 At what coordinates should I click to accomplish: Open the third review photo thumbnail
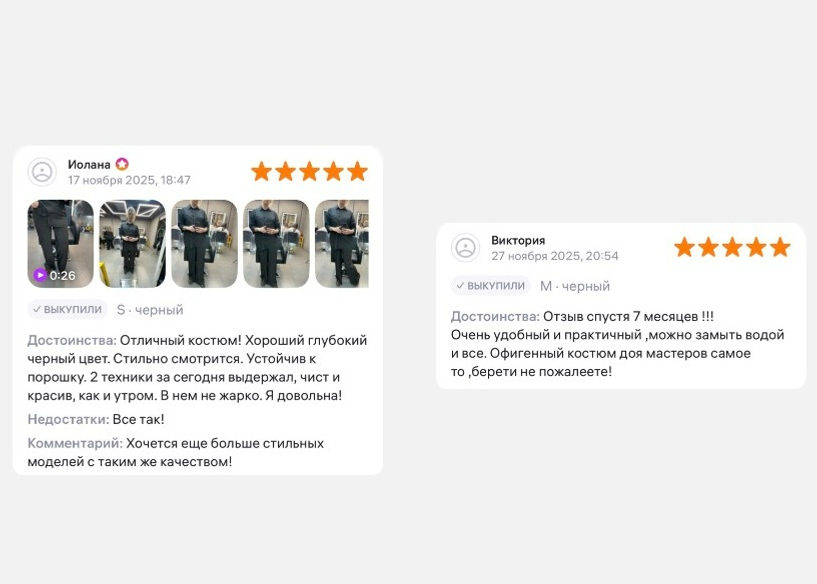[x=204, y=244]
